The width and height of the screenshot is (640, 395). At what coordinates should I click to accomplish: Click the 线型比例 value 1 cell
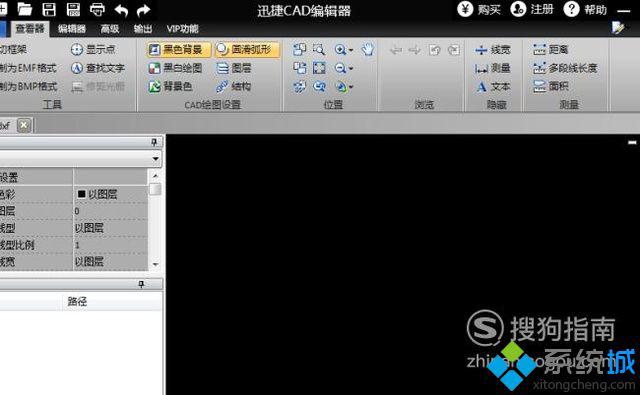(x=110, y=245)
